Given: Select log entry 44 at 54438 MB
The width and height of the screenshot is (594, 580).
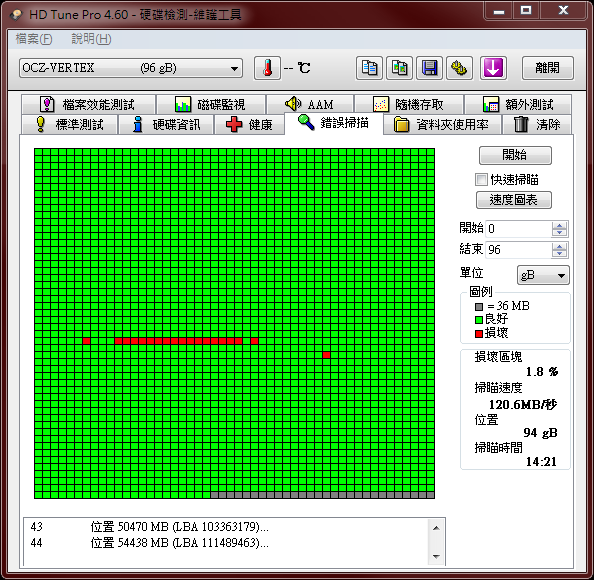Looking at the screenshot, I should click(150, 543).
